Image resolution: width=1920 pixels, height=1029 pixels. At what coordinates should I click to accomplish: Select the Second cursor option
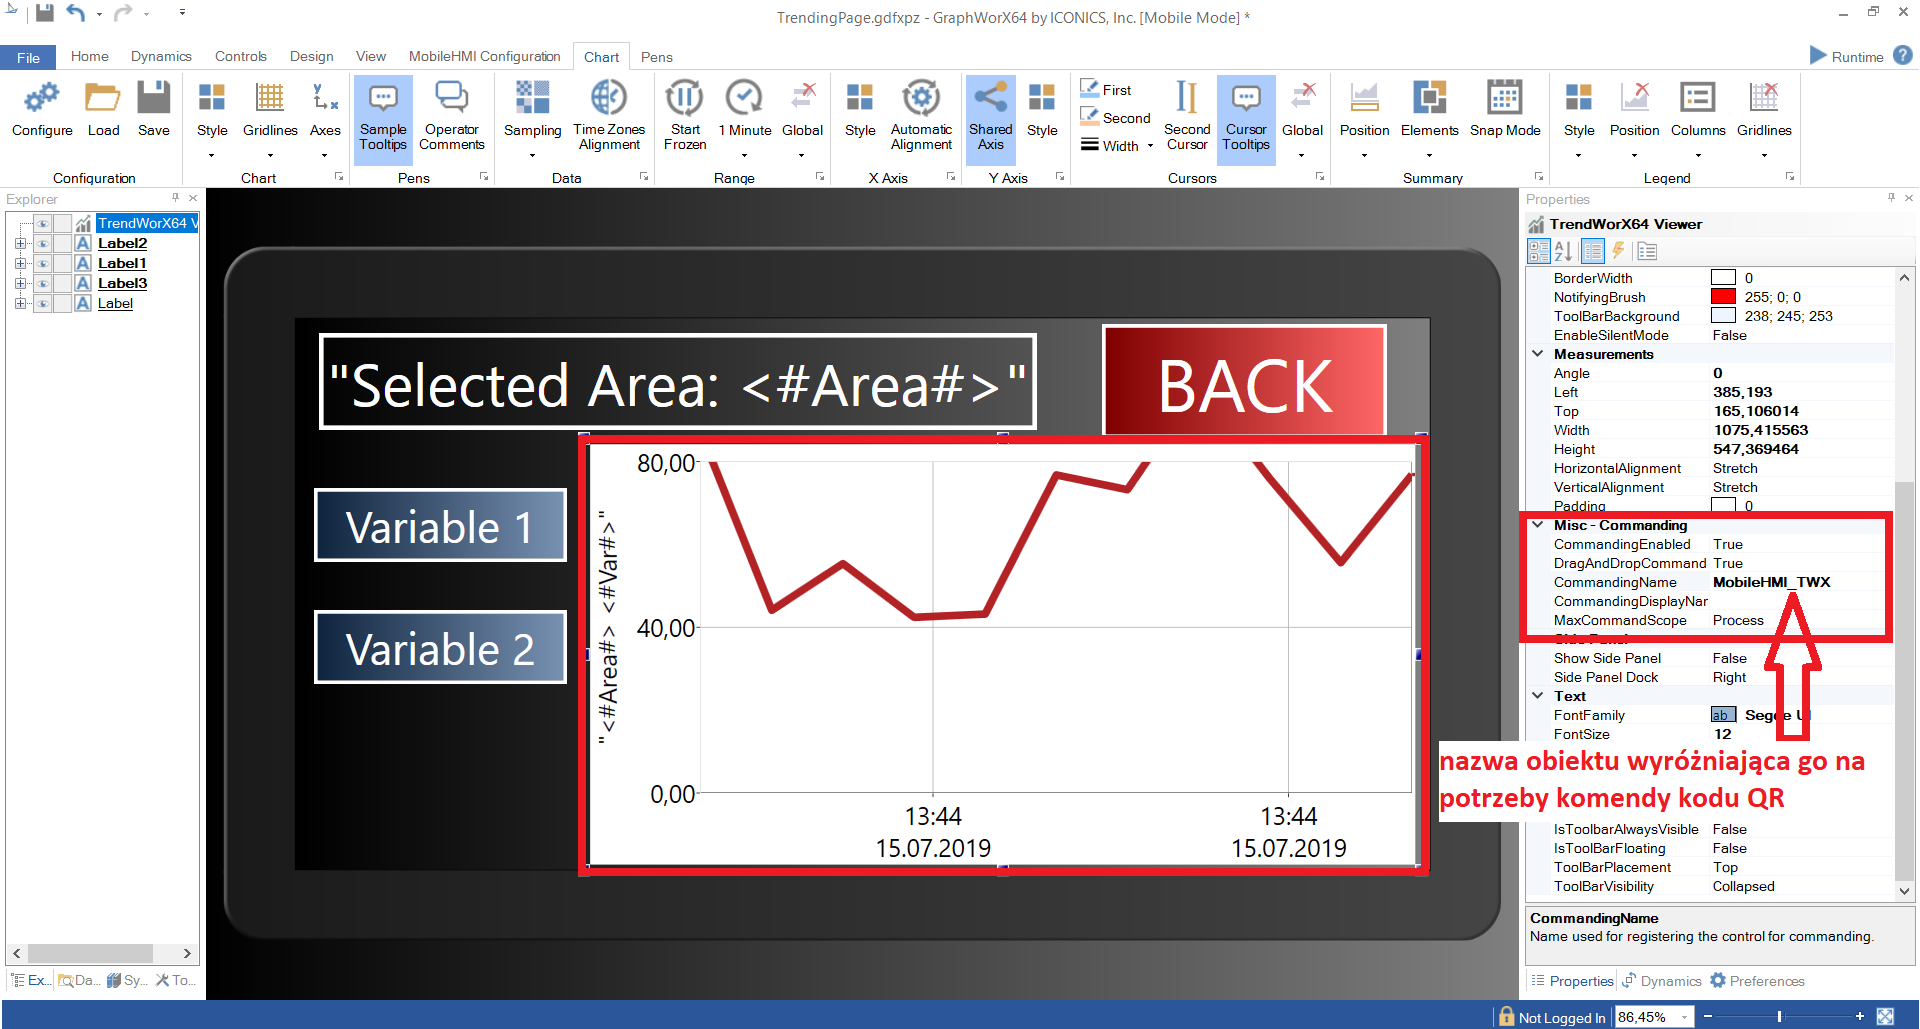tap(1115, 118)
